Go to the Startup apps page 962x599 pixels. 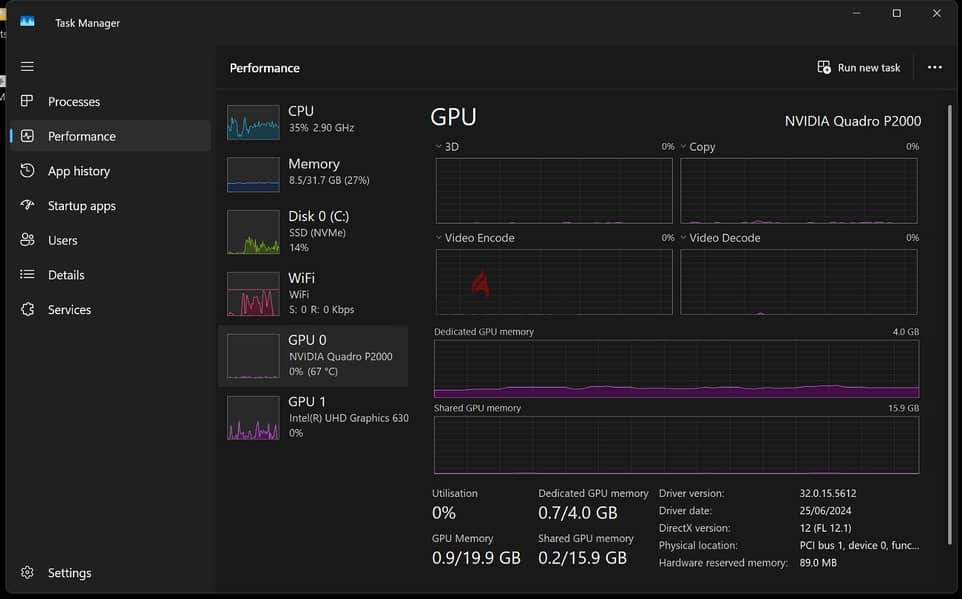[110, 206]
